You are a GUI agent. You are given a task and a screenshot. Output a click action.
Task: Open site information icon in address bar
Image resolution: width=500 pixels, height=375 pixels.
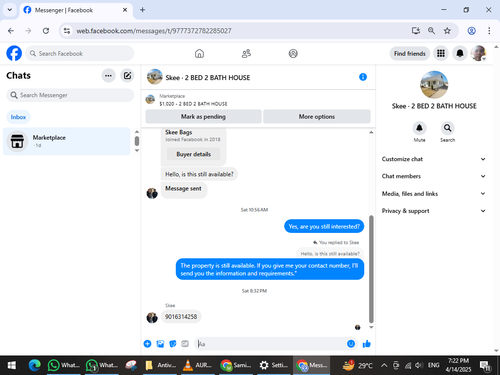pyautogui.click(x=67, y=31)
